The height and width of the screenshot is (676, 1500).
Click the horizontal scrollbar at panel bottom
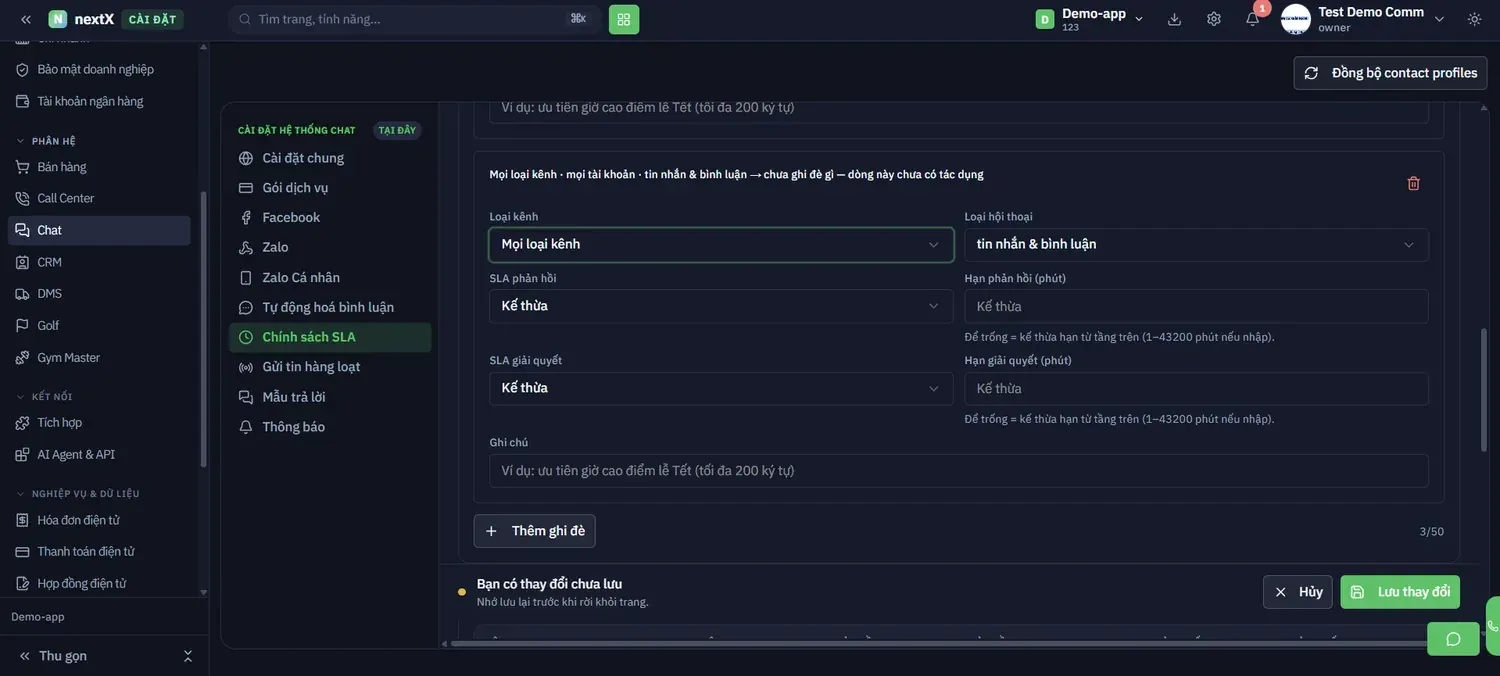point(938,644)
